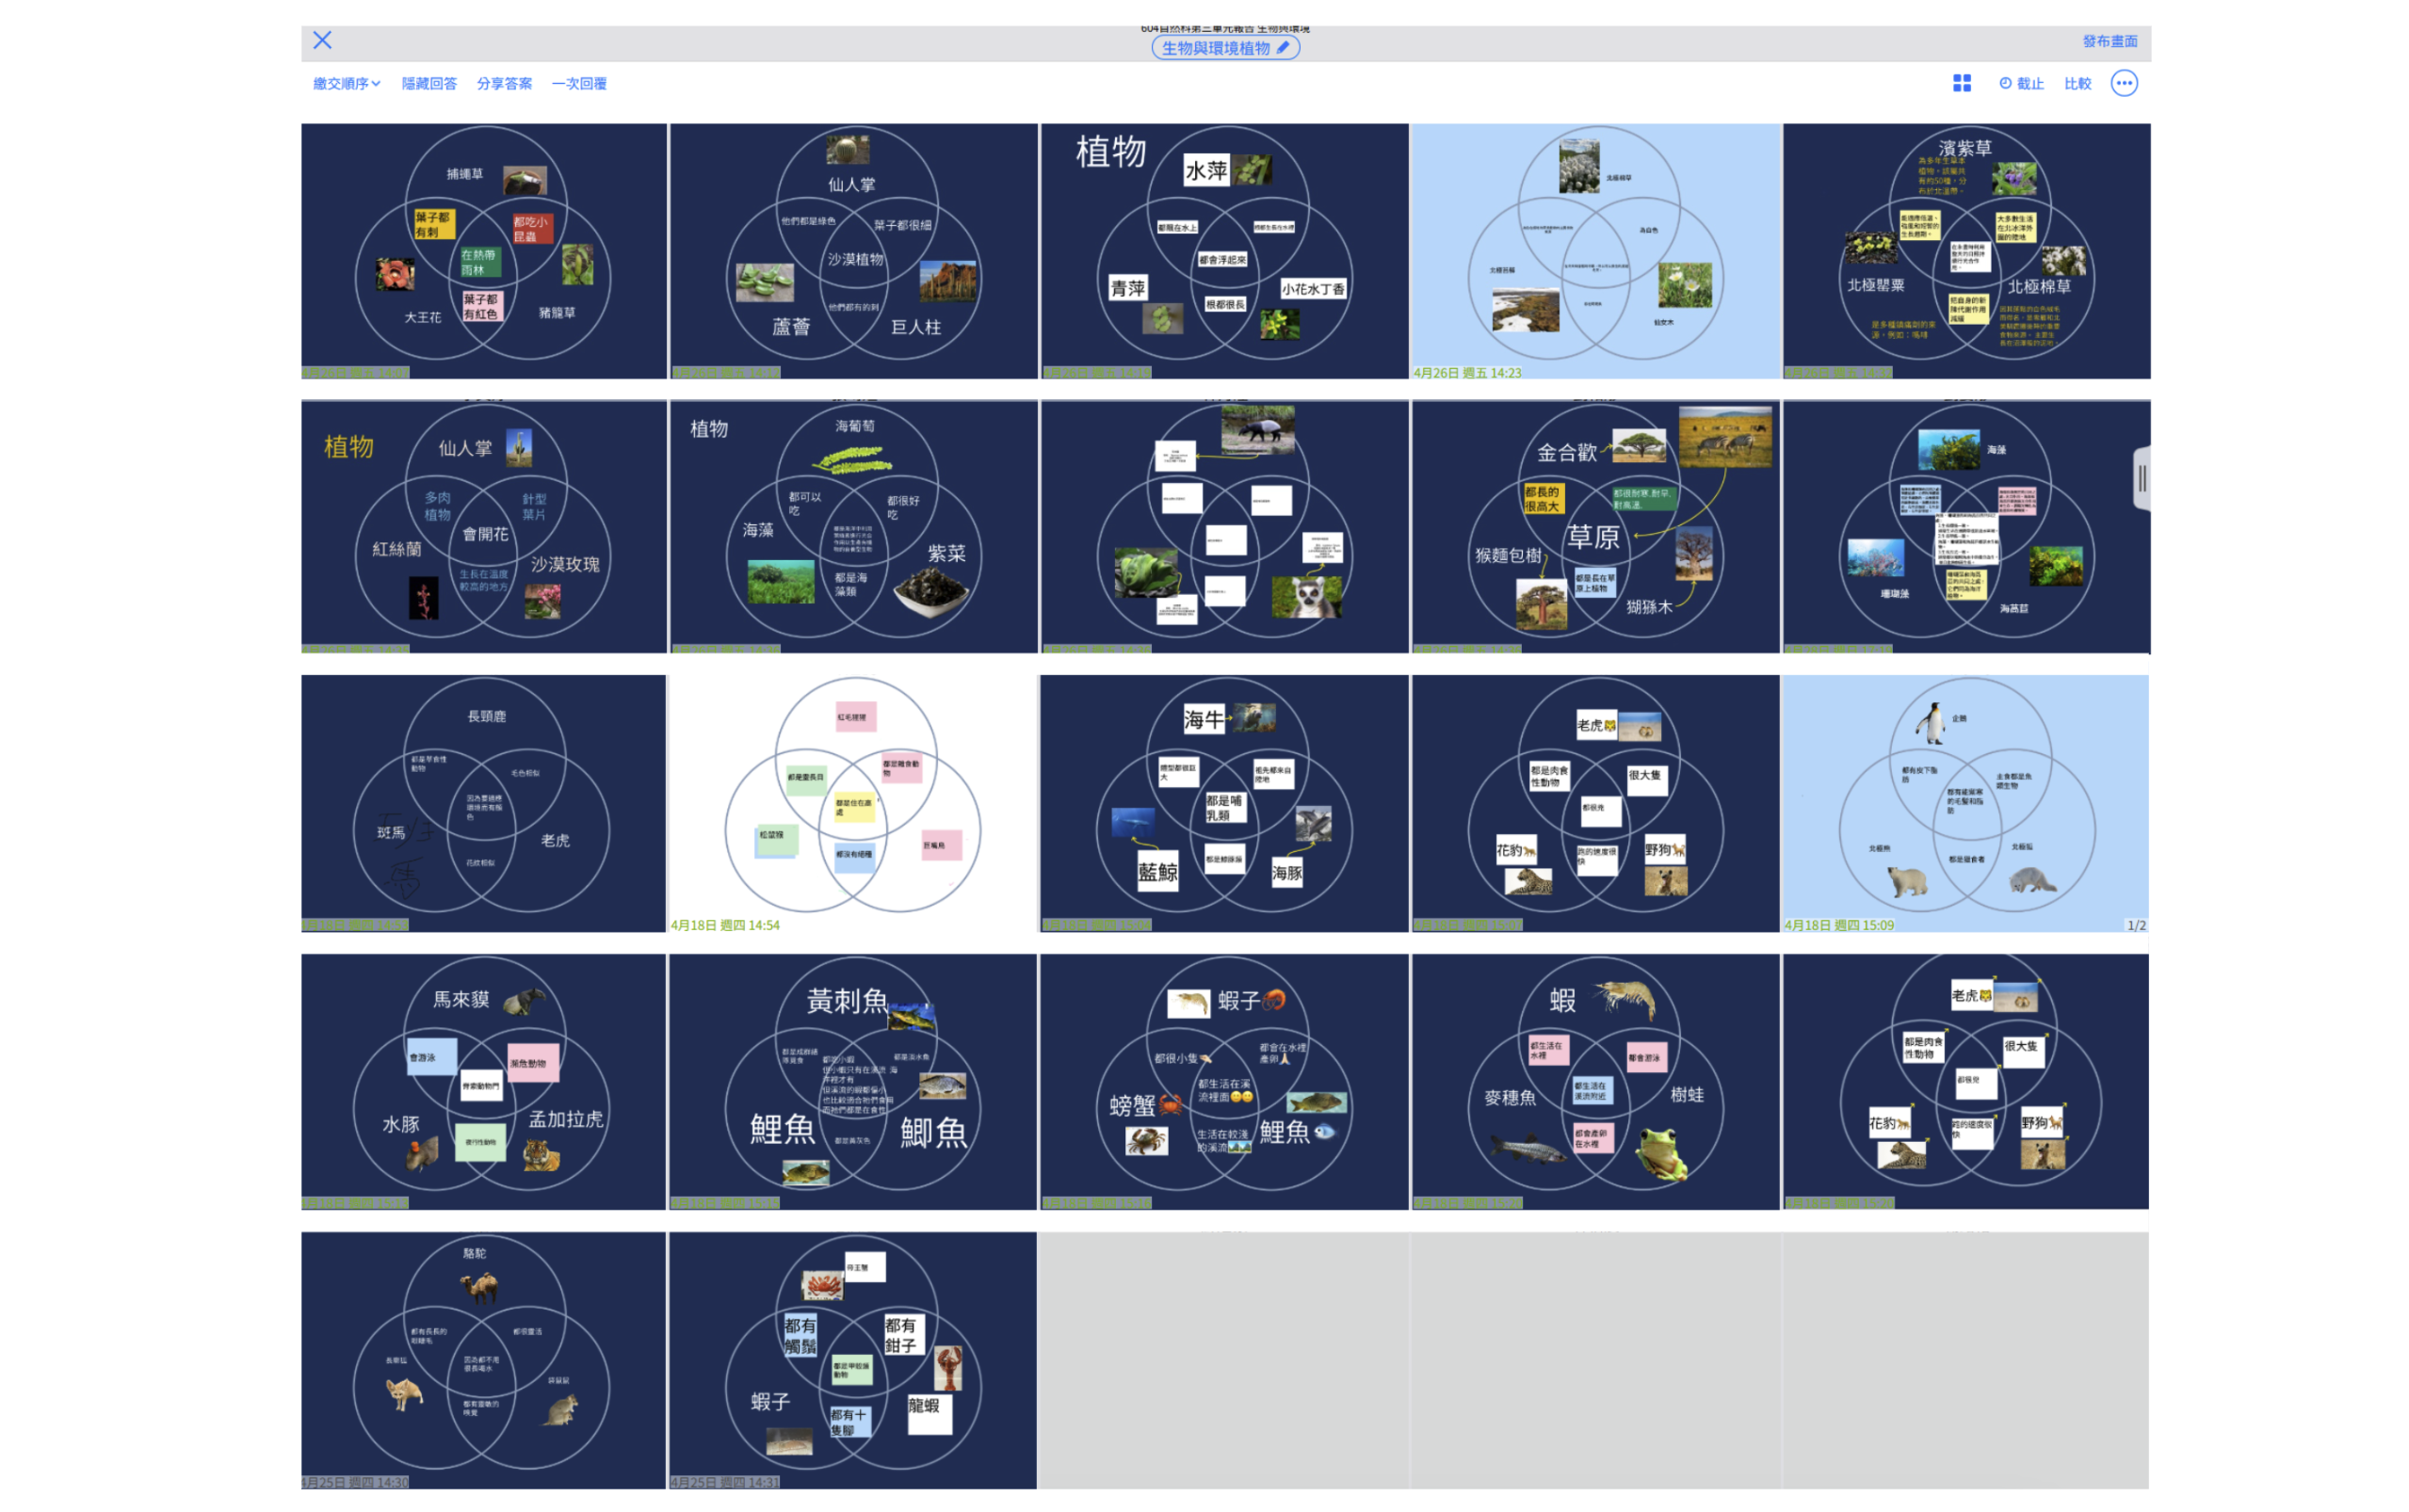Screen dimensions: 2409x1512
Task: Click 一次回覆 reply all at once
Action: 579,83
